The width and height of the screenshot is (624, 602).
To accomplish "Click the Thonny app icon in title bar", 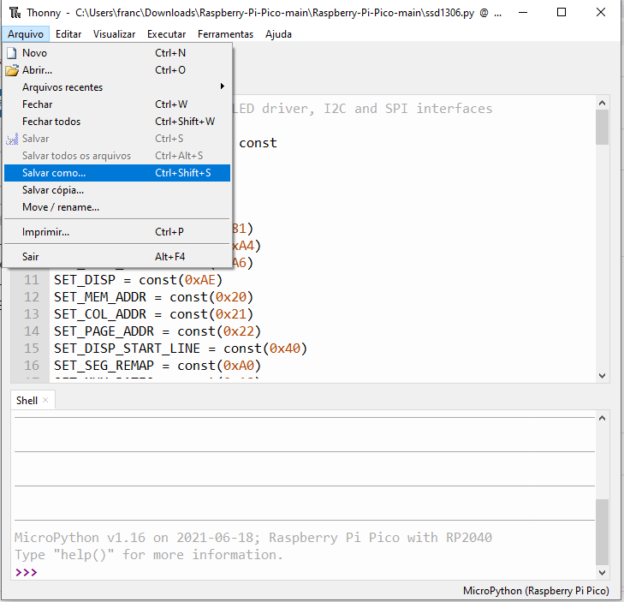I will click(x=15, y=13).
